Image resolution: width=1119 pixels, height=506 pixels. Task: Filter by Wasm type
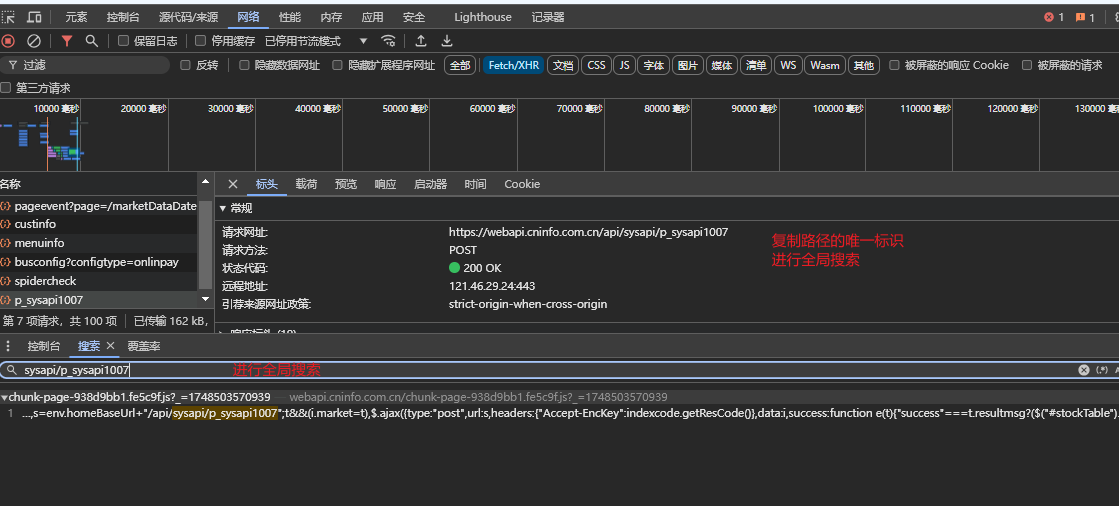pyautogui.click(x=825, y=65)
